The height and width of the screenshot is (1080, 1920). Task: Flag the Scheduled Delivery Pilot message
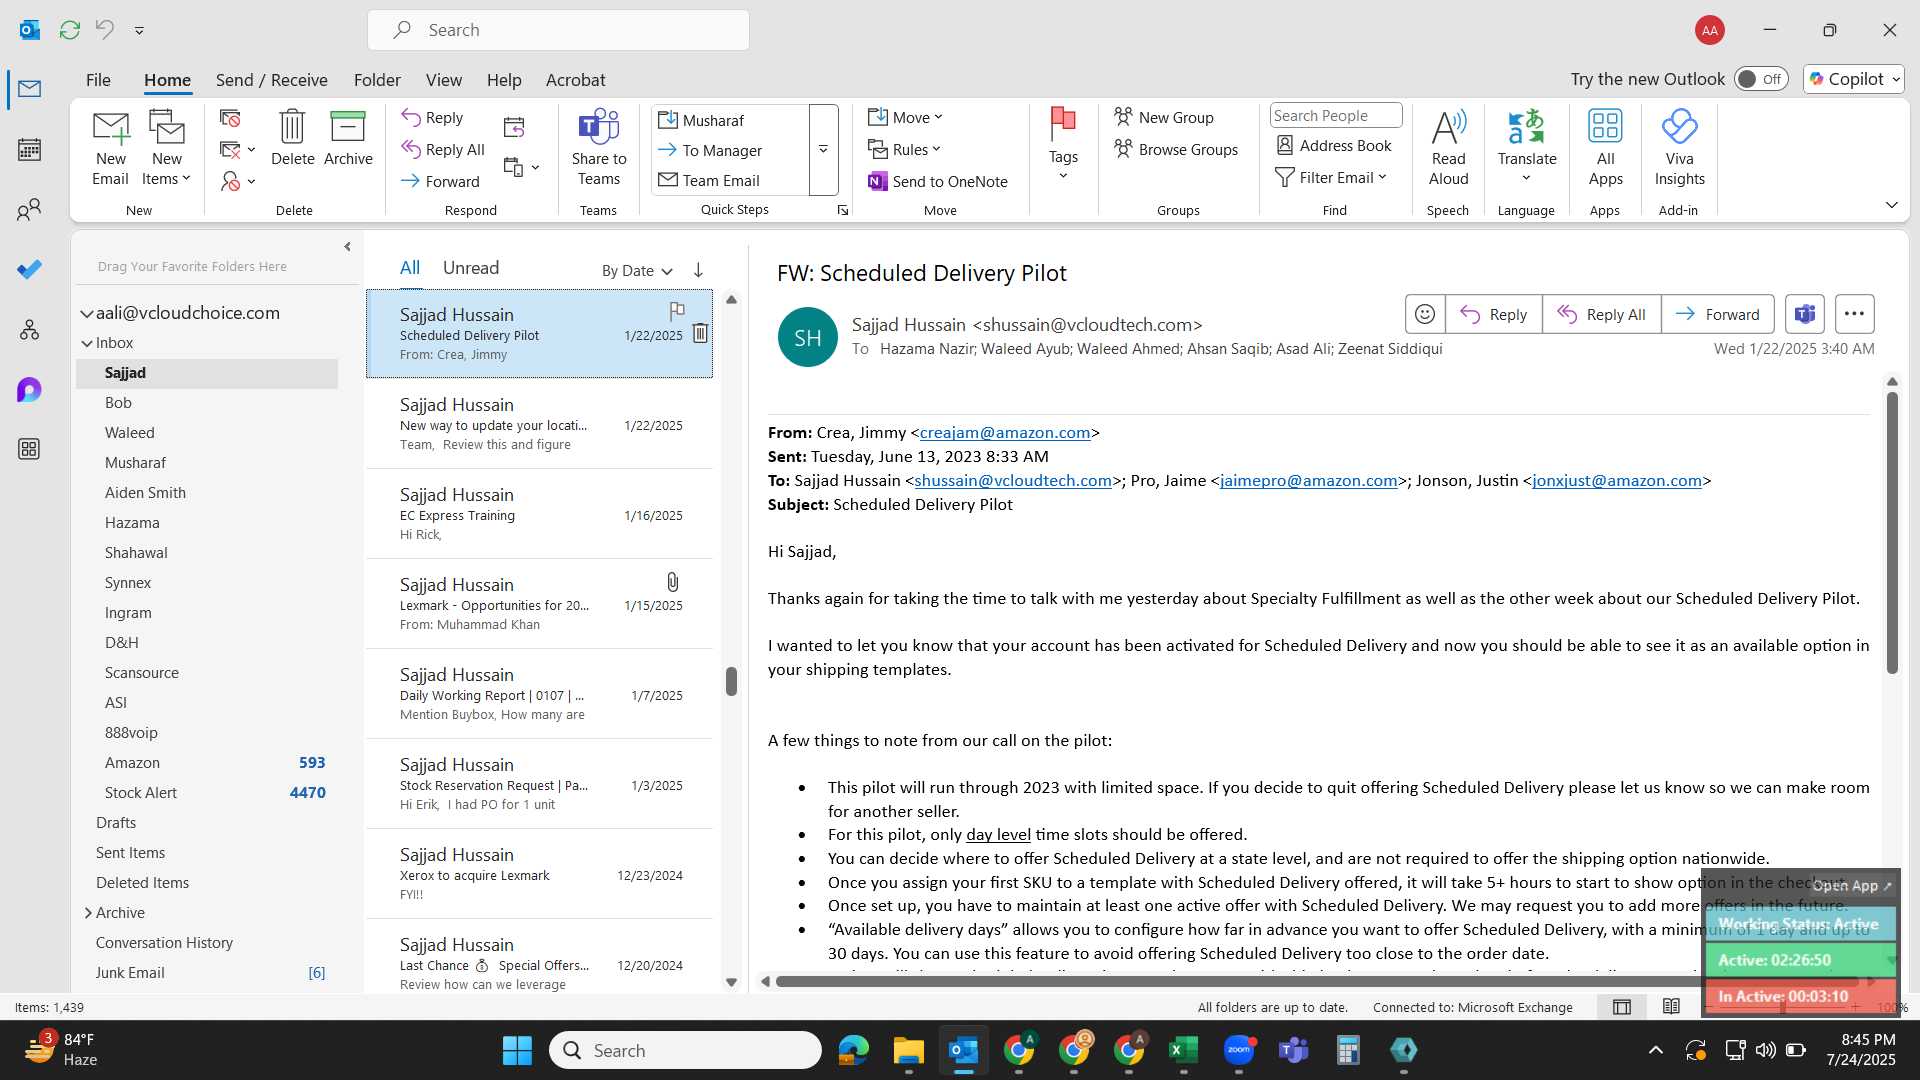point(677,310)
